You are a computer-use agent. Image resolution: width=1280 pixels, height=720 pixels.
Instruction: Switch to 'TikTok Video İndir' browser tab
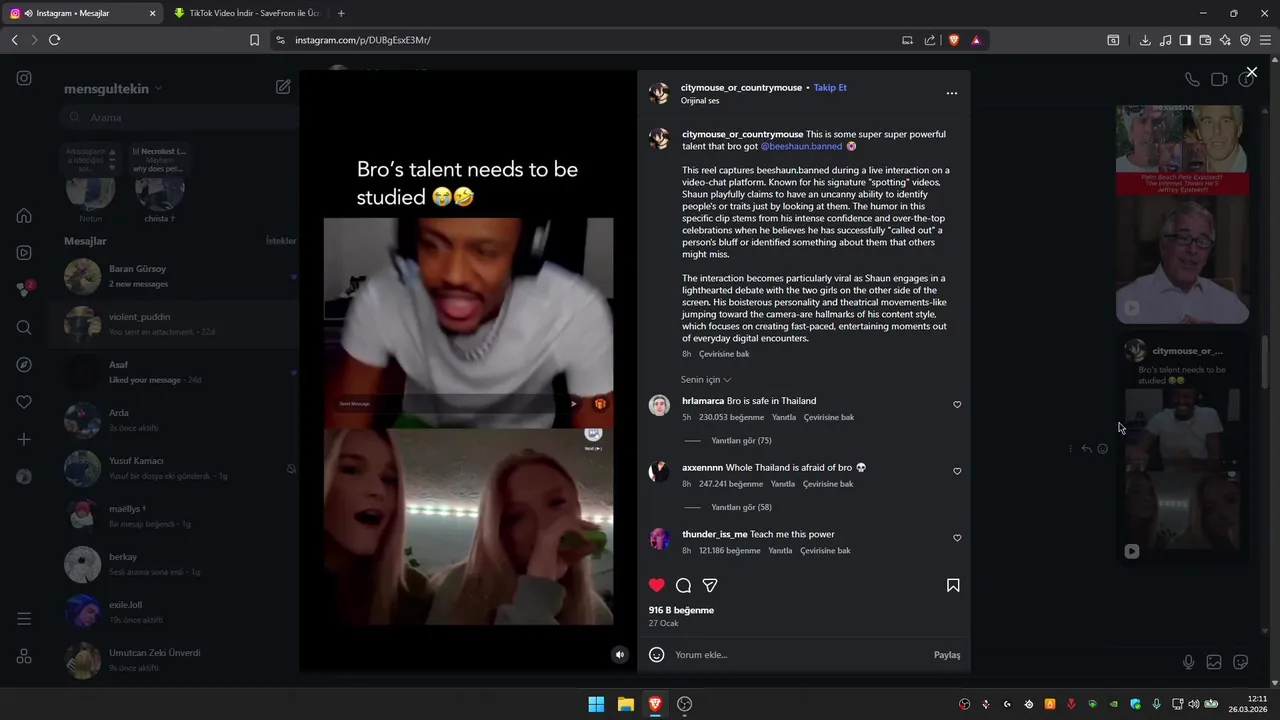pos(247,13)
